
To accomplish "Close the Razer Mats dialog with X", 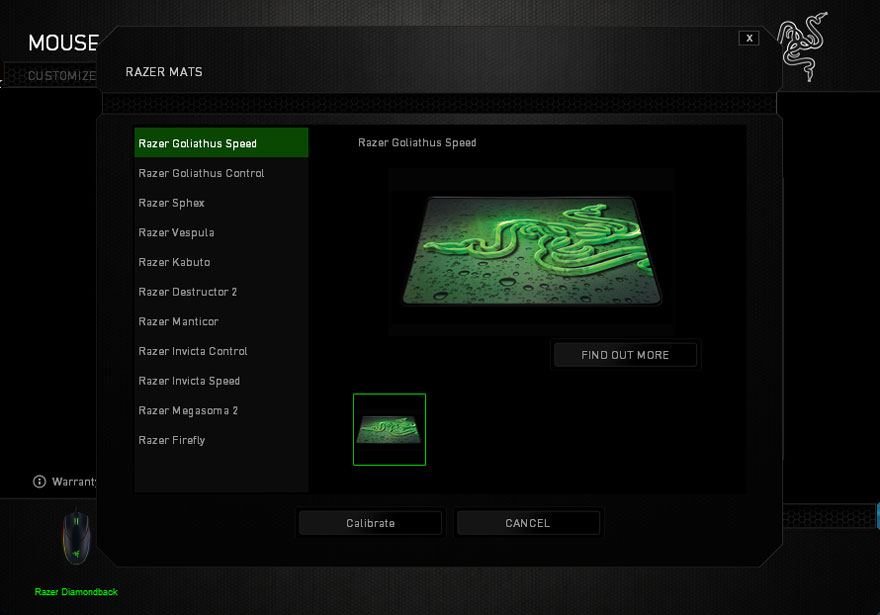I will (x=749, y=38).
